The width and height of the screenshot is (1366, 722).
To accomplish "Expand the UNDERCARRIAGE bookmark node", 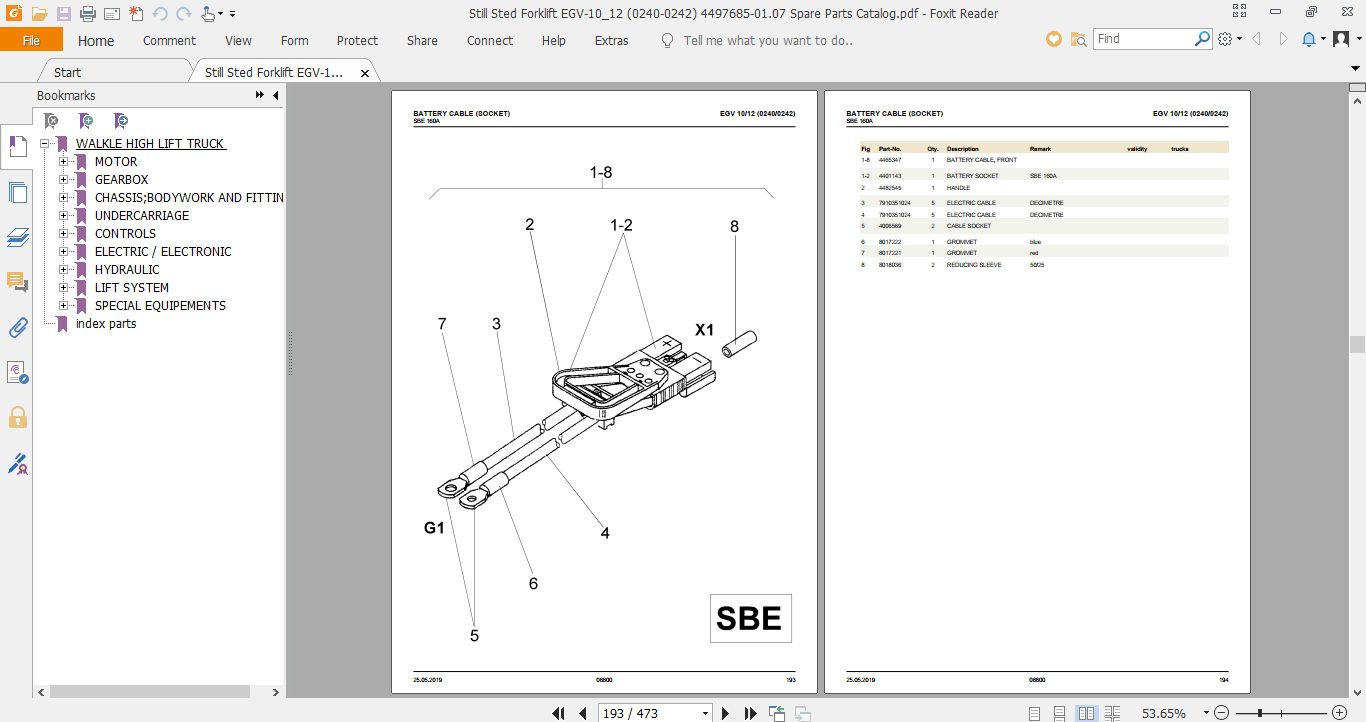I will (x=64, y=216).
